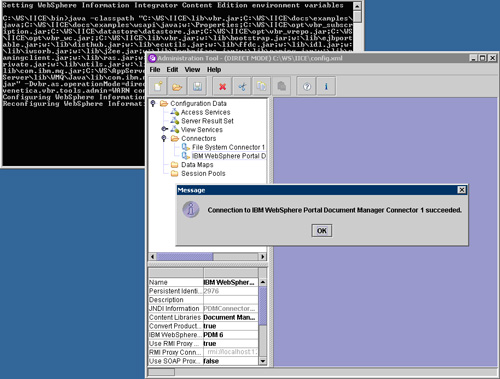Click the View Services node icon
This screenshot has width=500, height=379.
[x=175, y=130]
